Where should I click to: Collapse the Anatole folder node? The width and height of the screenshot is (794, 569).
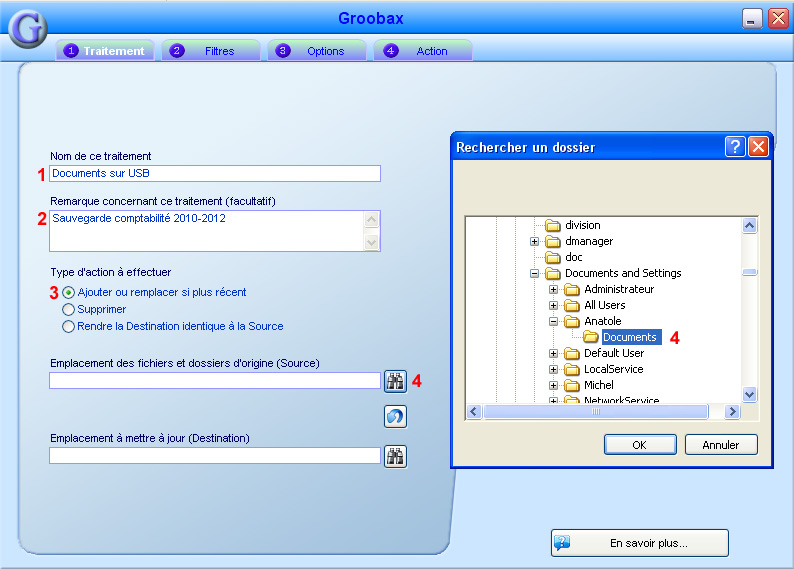tap(554, 322)
